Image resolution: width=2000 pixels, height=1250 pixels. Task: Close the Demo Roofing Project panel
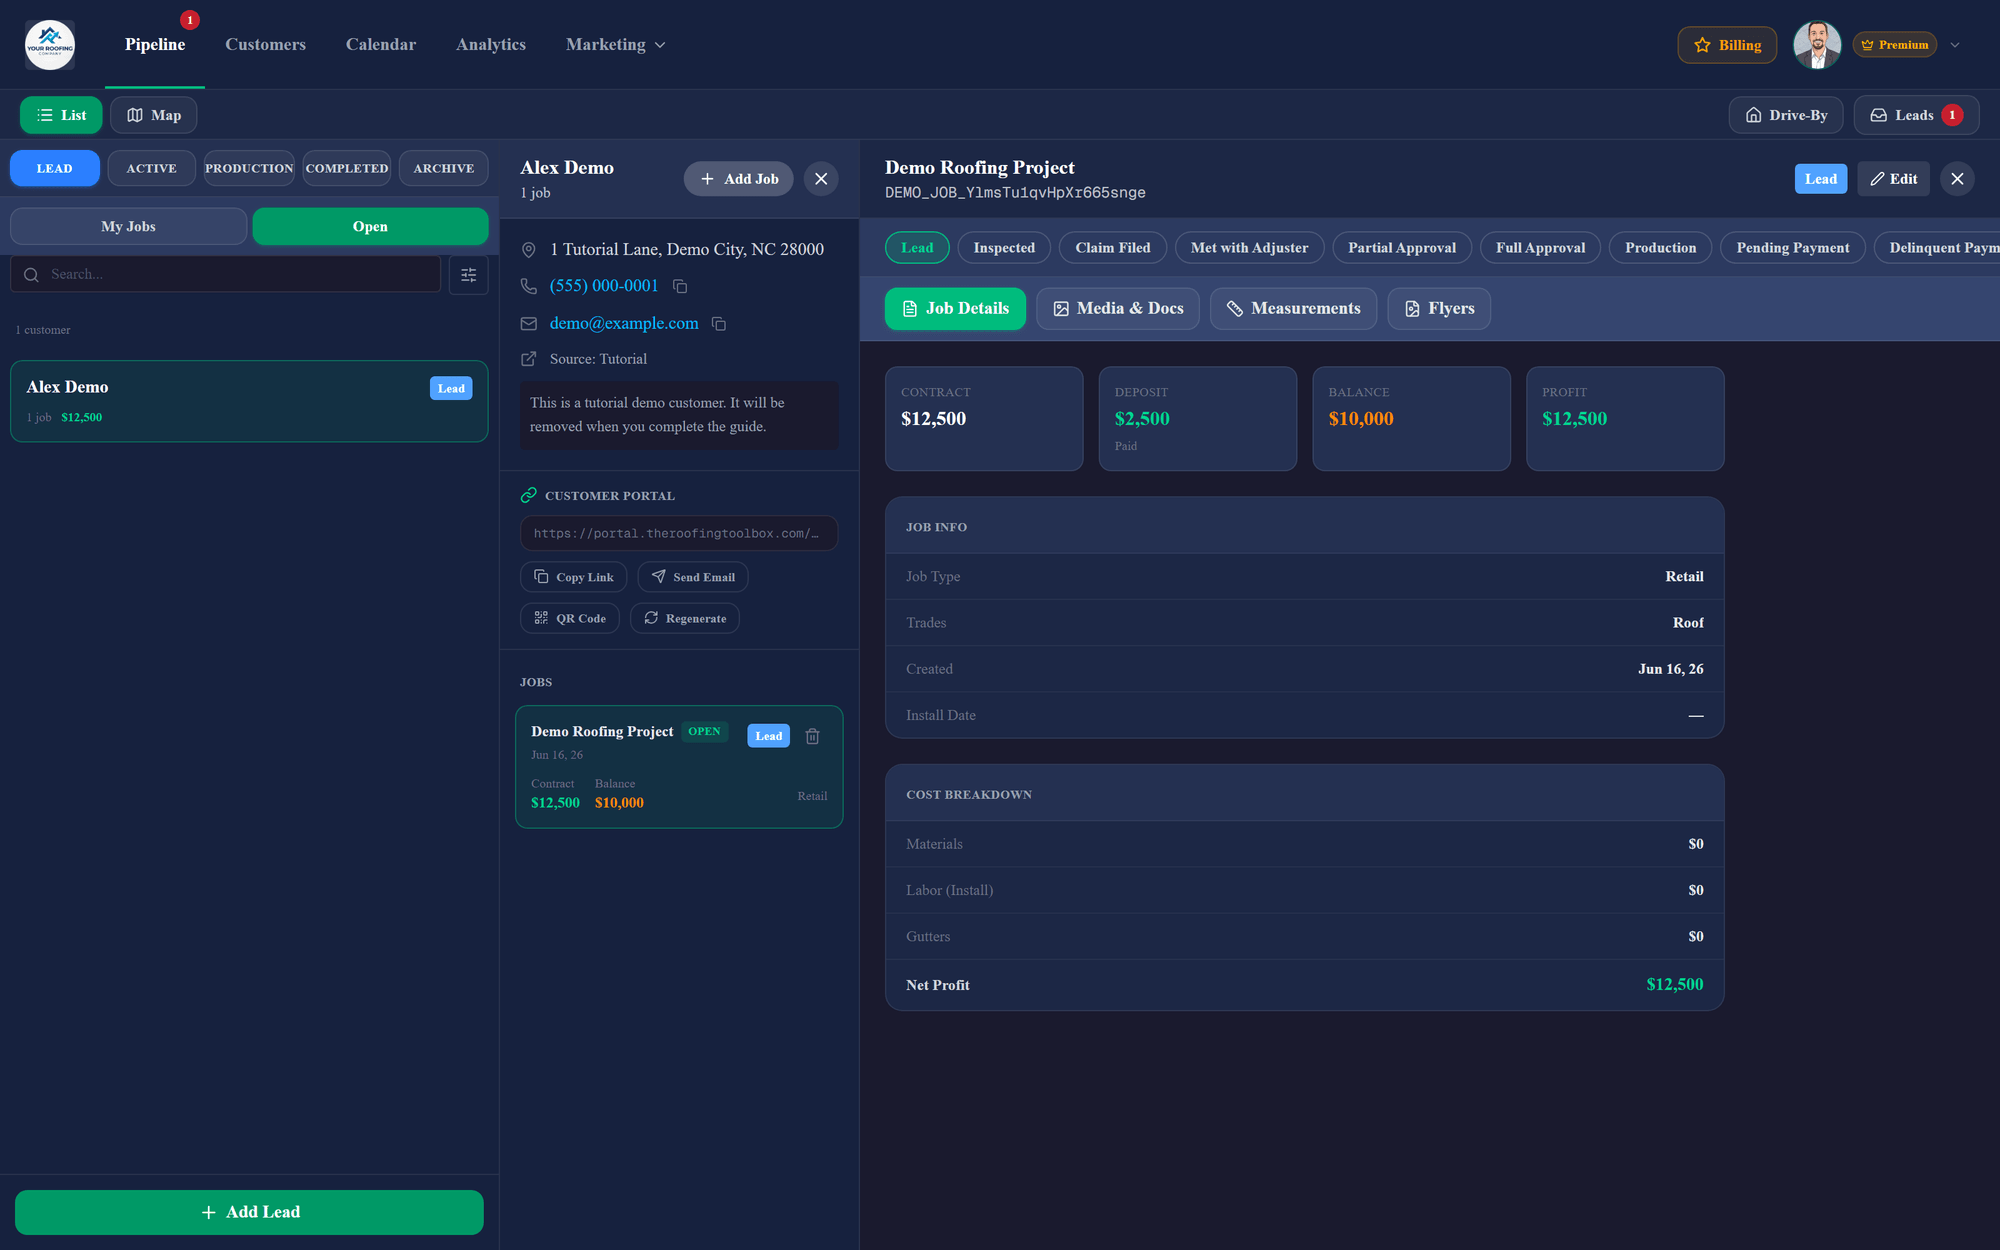pyautogui.click(x=1957, y=179)
